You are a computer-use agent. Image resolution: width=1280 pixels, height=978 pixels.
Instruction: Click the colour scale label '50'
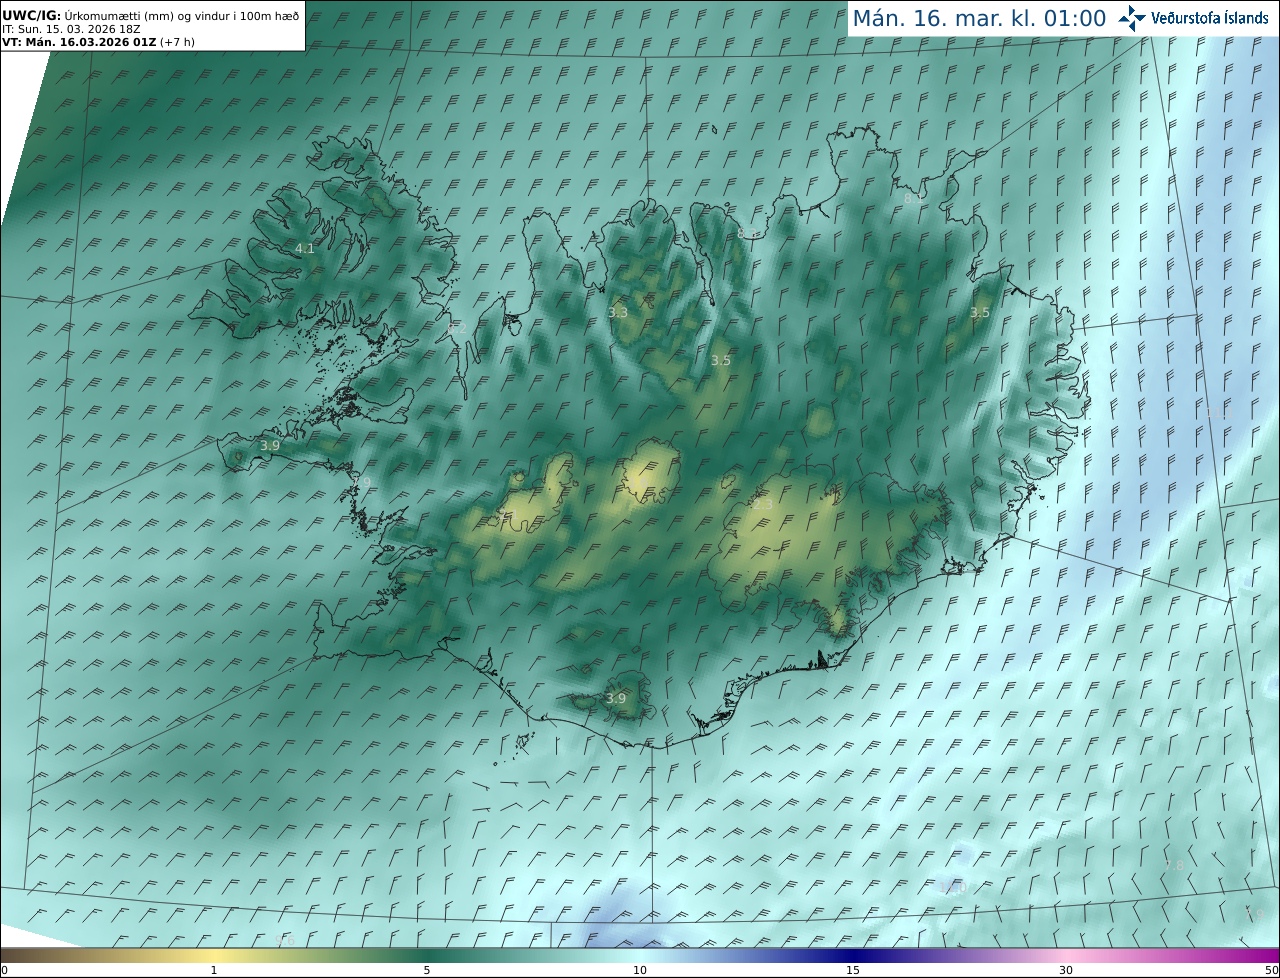[1272, 970]
